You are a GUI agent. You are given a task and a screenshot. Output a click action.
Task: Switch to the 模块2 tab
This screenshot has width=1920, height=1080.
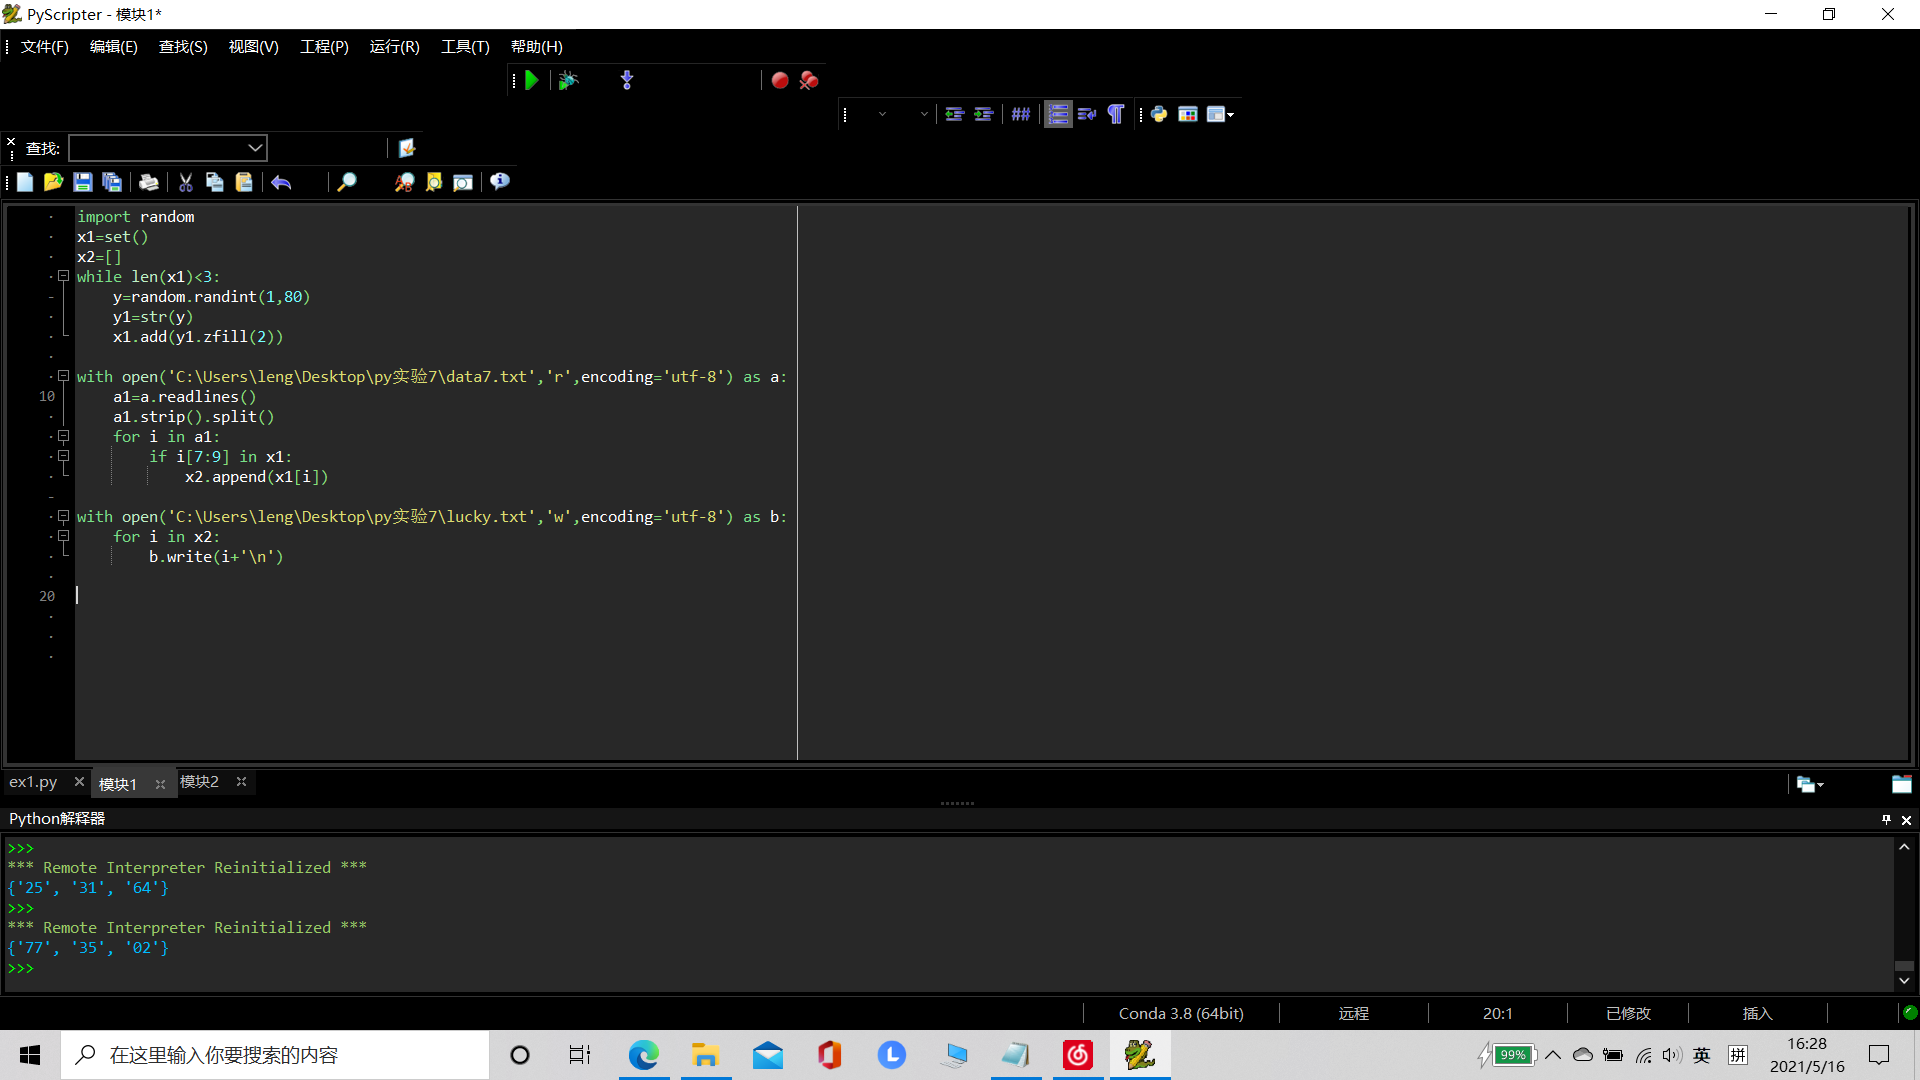(199, 782)
